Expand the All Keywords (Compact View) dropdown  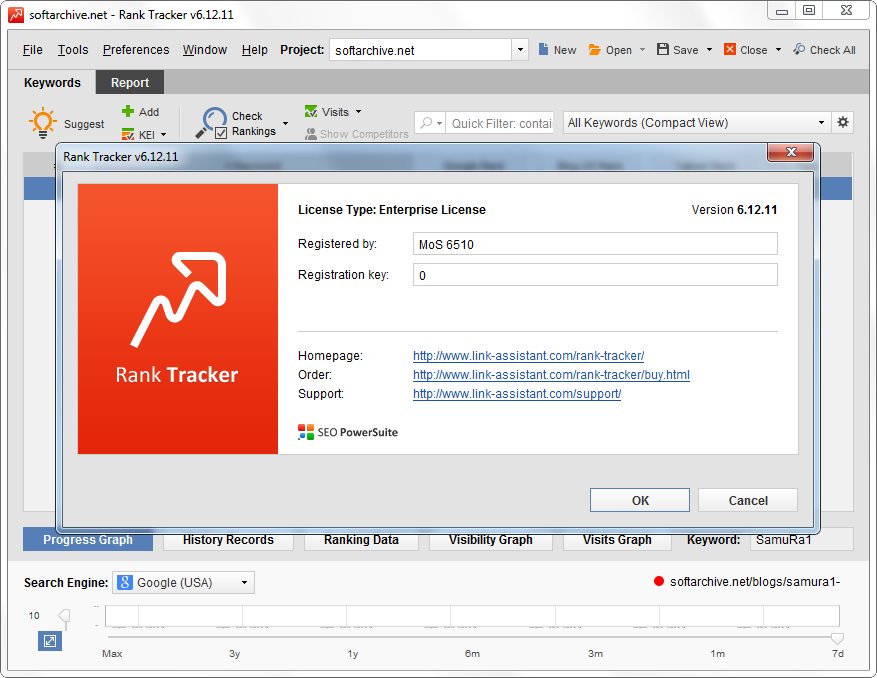coord(697,123)
